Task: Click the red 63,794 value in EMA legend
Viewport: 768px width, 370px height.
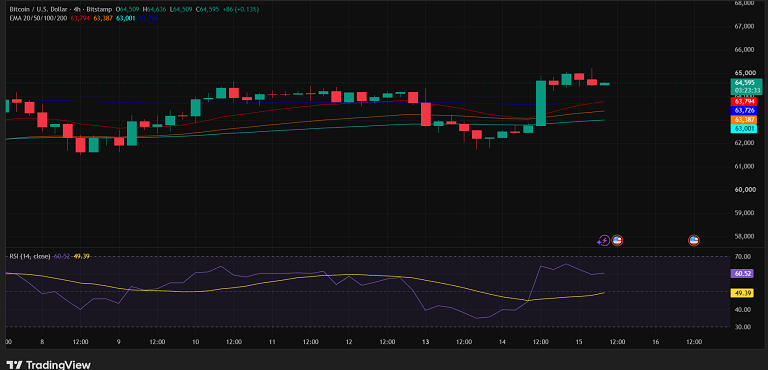Action: (x=81, y=18)
